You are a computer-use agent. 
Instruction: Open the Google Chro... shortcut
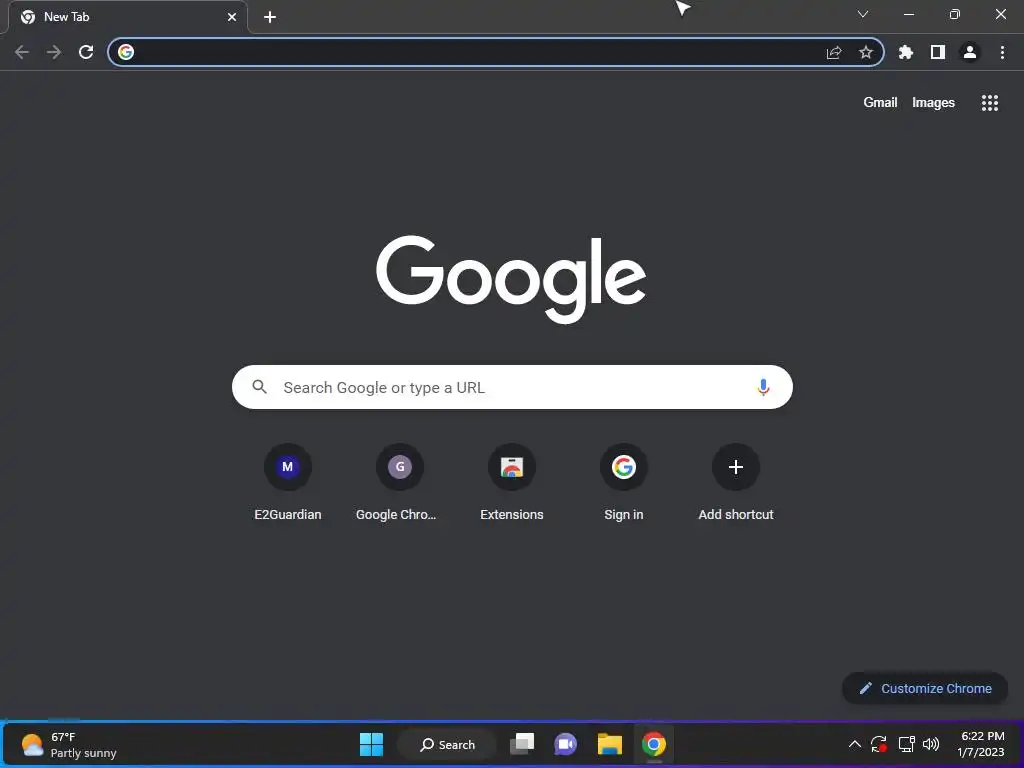pos(400,483)
